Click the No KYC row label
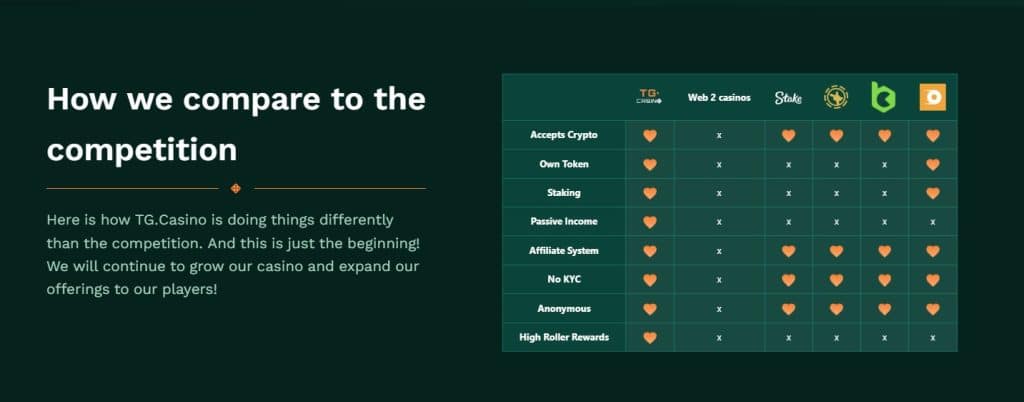Screen dimensions: 1024x402 pyautogui.click(x=564, y=279)
